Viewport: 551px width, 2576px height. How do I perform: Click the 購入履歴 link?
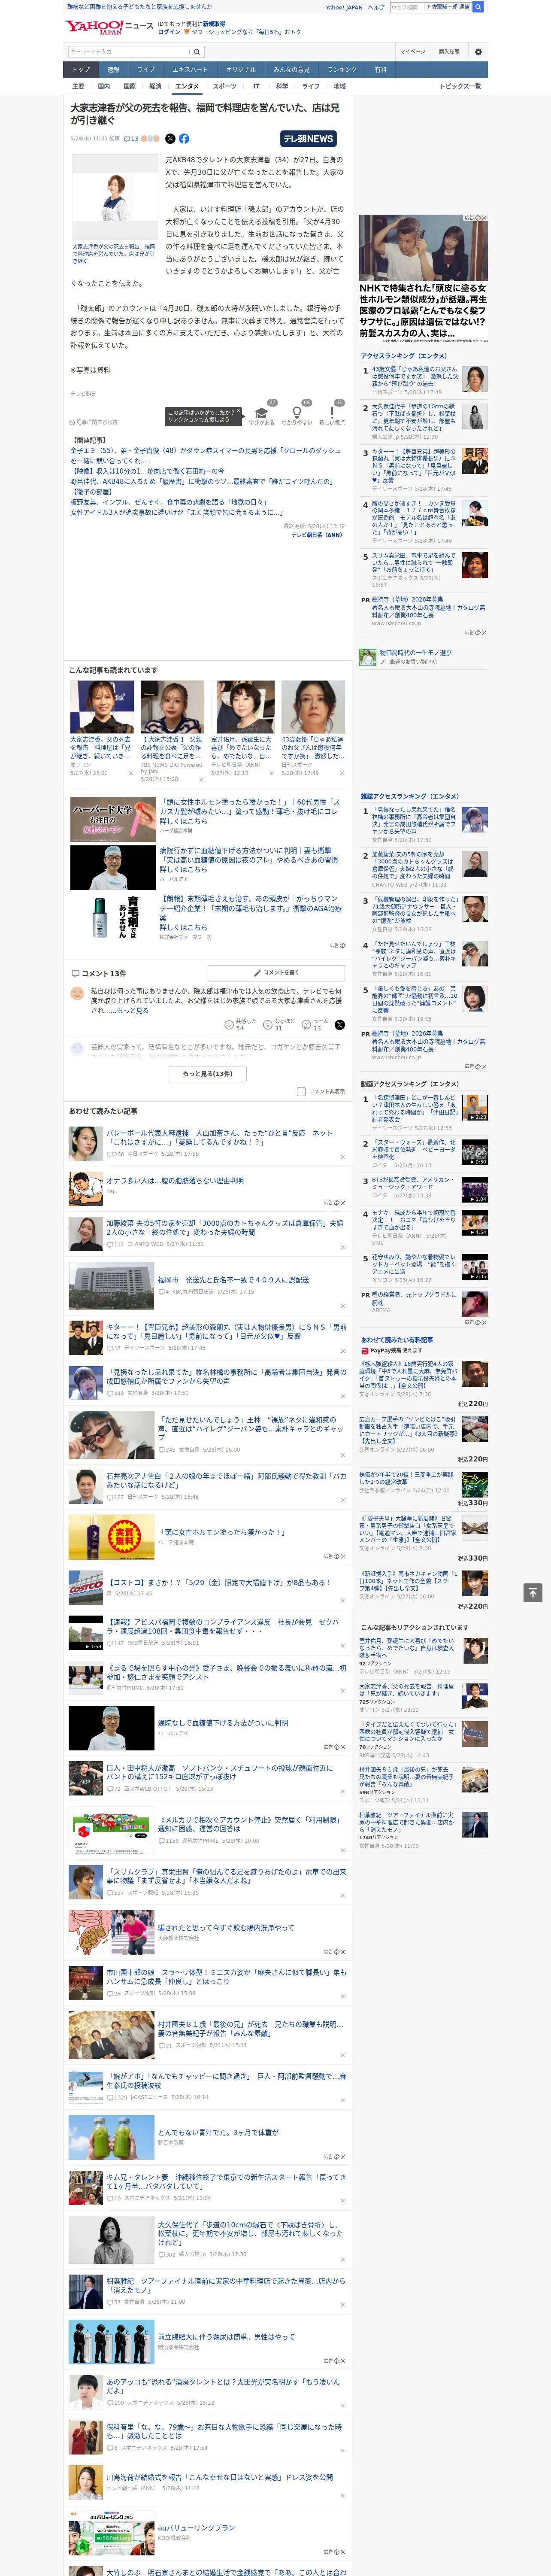pyautogui.click(x=449, y=51)
